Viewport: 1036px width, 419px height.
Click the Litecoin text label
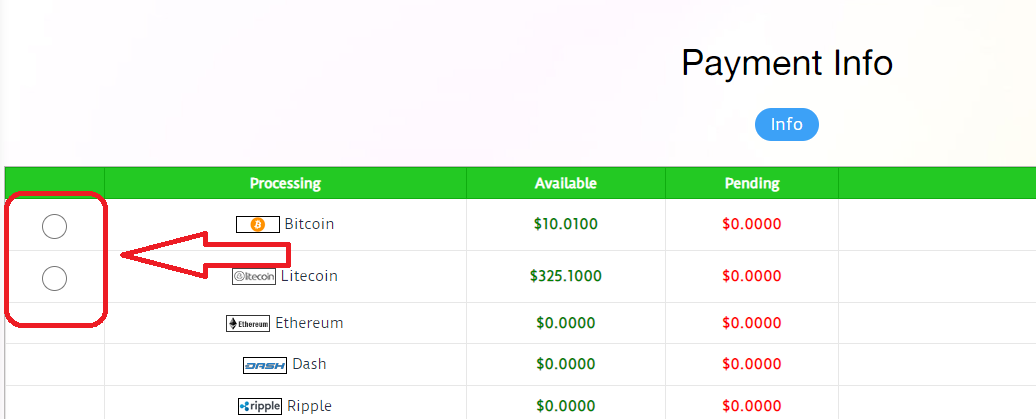pyautogui.click(x=309, y=276)
